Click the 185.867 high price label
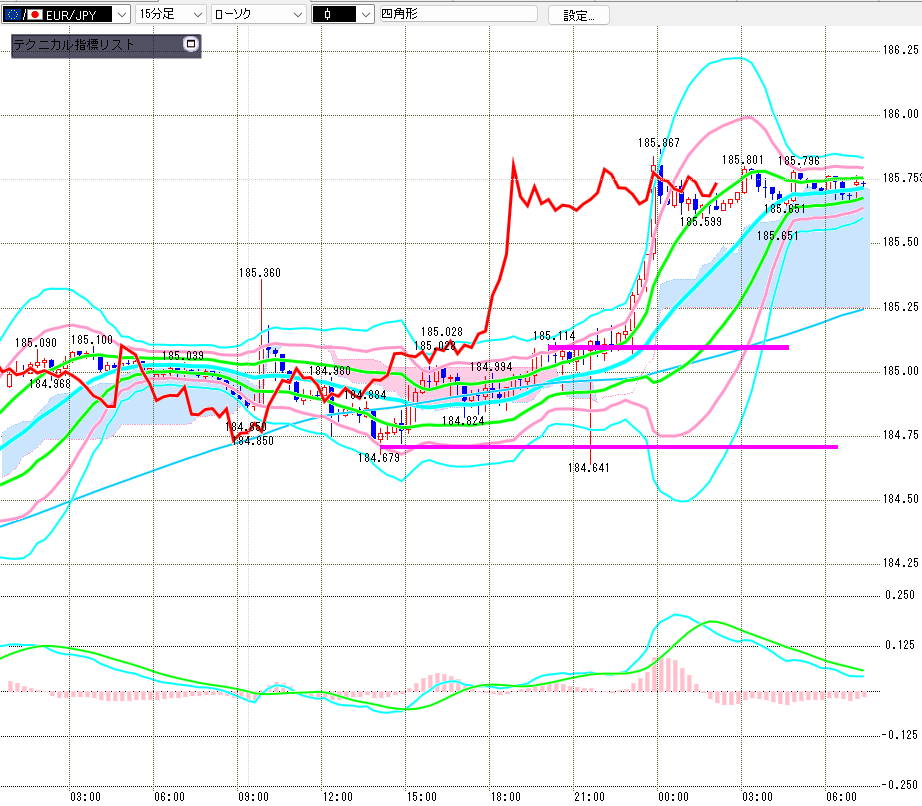 pyautogui.click(x=659, y=143)
